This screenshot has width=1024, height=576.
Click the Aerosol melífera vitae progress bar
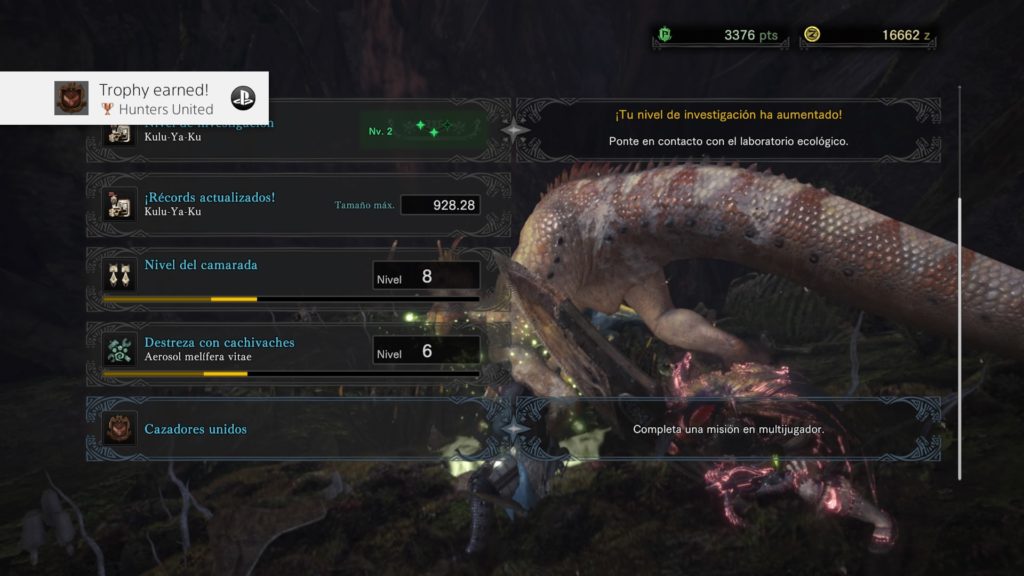(x=291, y=374)
